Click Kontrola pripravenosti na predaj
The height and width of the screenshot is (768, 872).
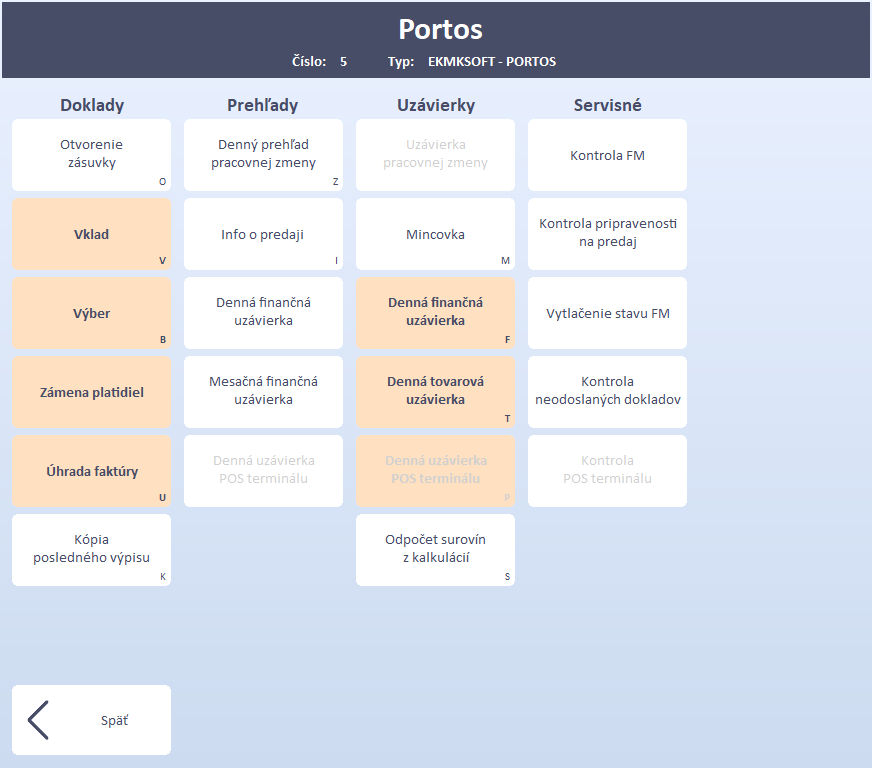(x=607, y=234)
